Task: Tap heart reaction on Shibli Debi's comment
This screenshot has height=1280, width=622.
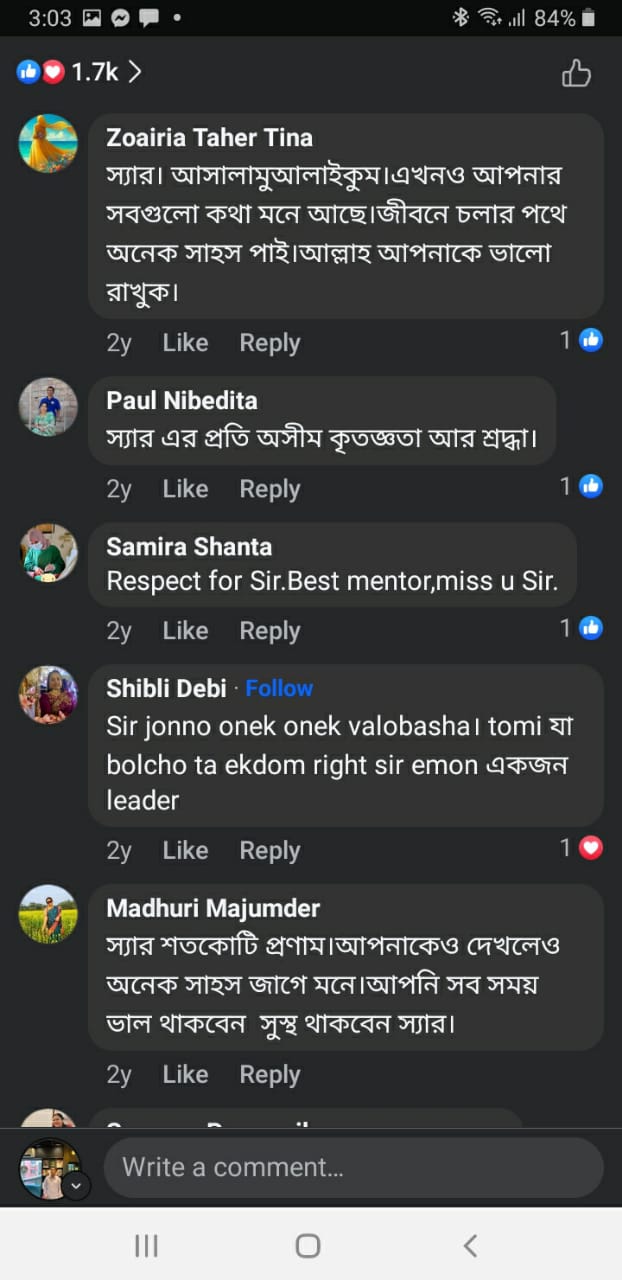Action: coord(591,848)
